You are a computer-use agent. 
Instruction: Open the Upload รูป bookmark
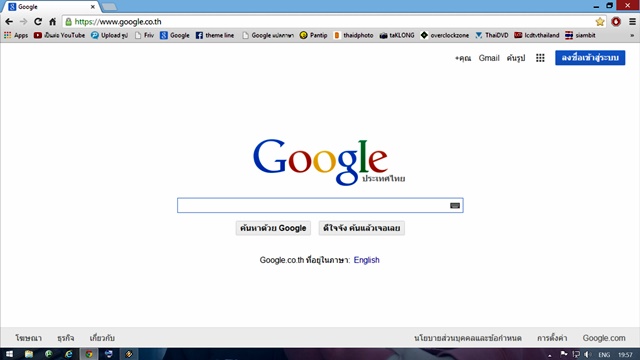point(109,36)
